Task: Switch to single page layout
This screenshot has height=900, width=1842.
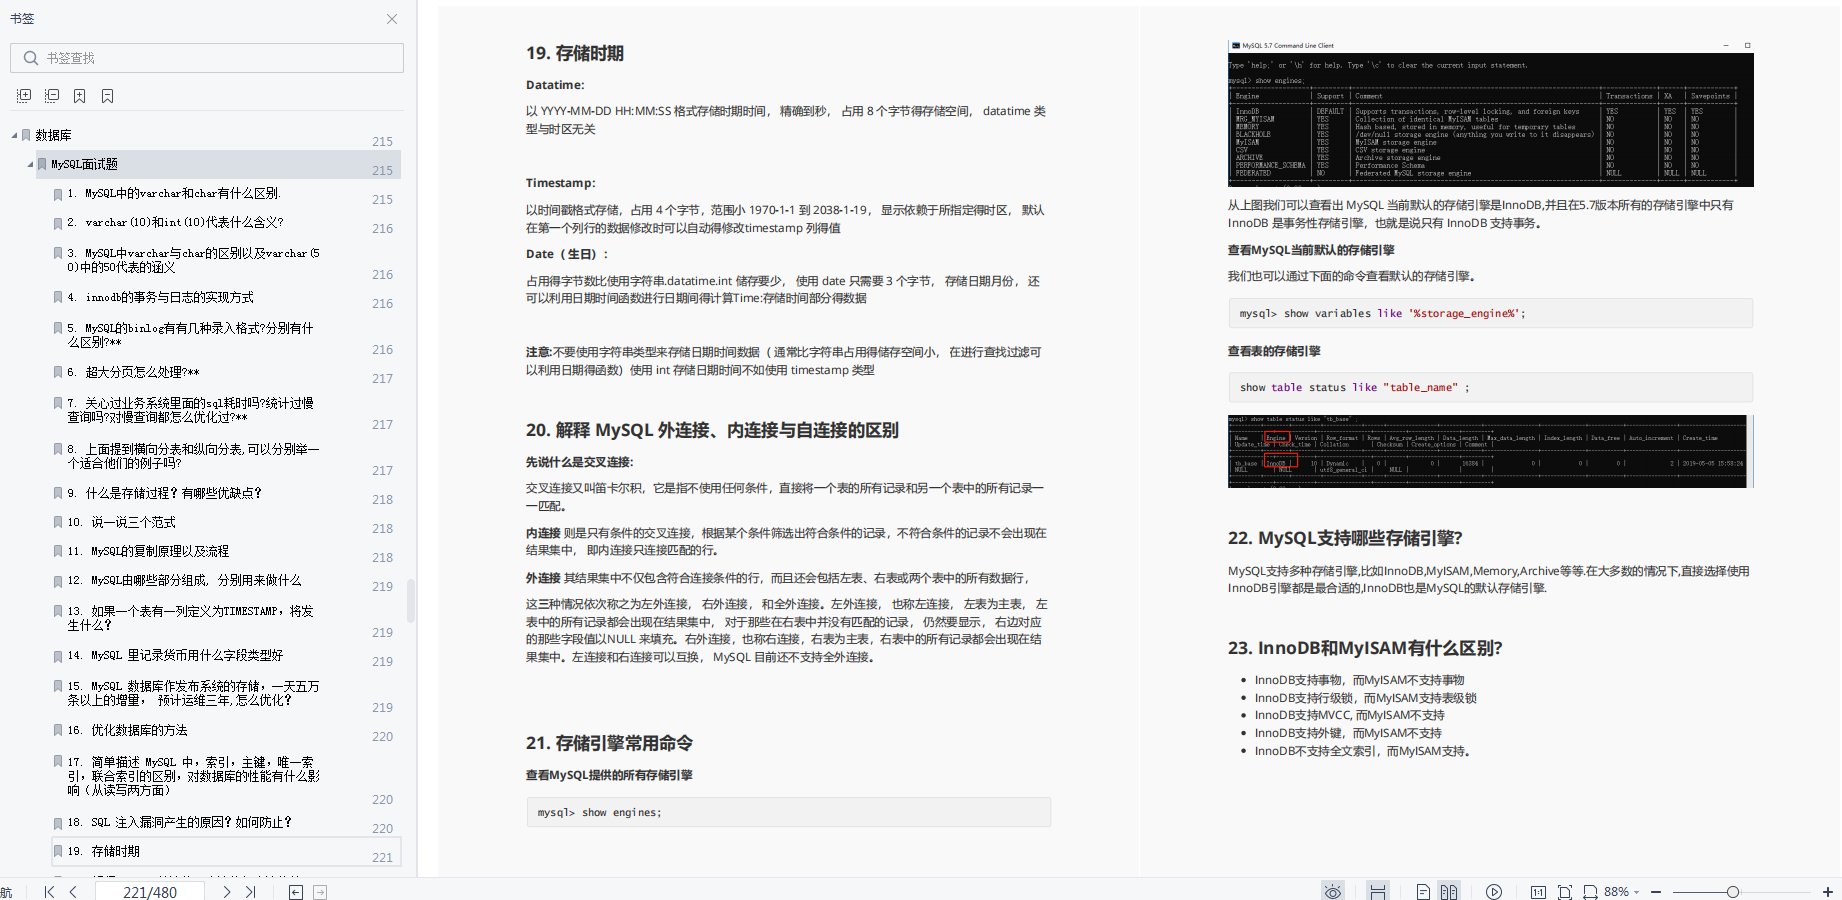Action: click(x=1423, y=892)
